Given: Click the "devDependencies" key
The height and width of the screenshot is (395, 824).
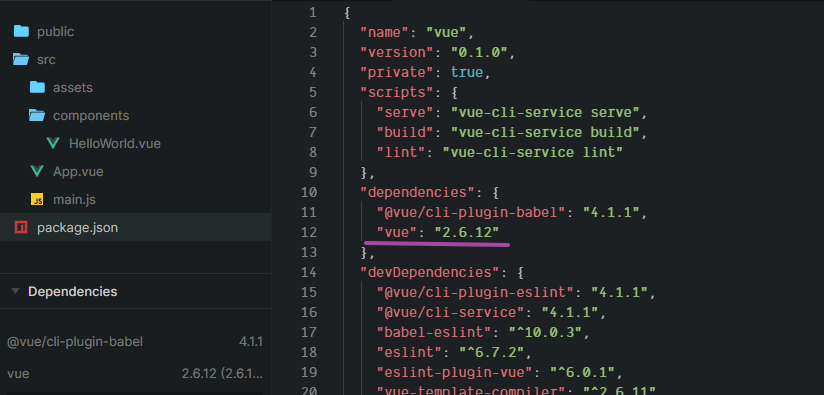Looking at the screenshot, I should point(429,272).
